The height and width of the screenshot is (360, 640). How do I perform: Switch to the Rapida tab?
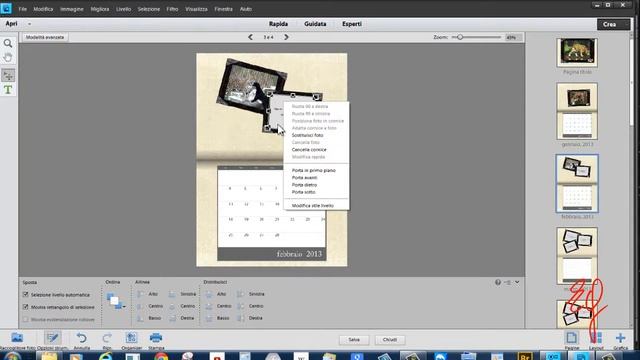pos(278,24)
